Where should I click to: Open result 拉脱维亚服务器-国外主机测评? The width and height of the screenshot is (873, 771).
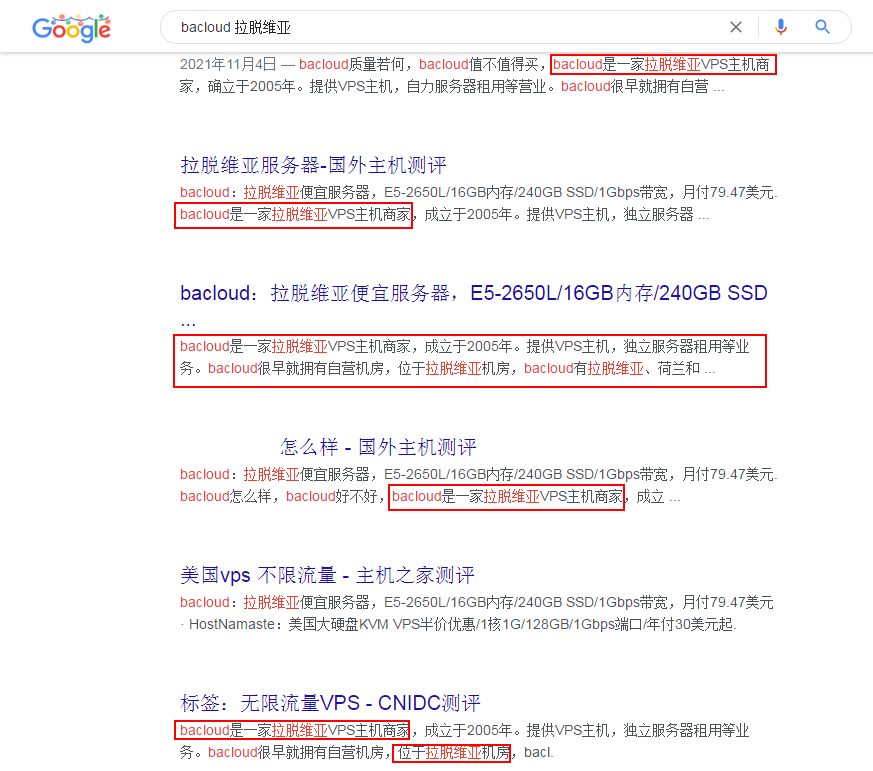point(313,165)
